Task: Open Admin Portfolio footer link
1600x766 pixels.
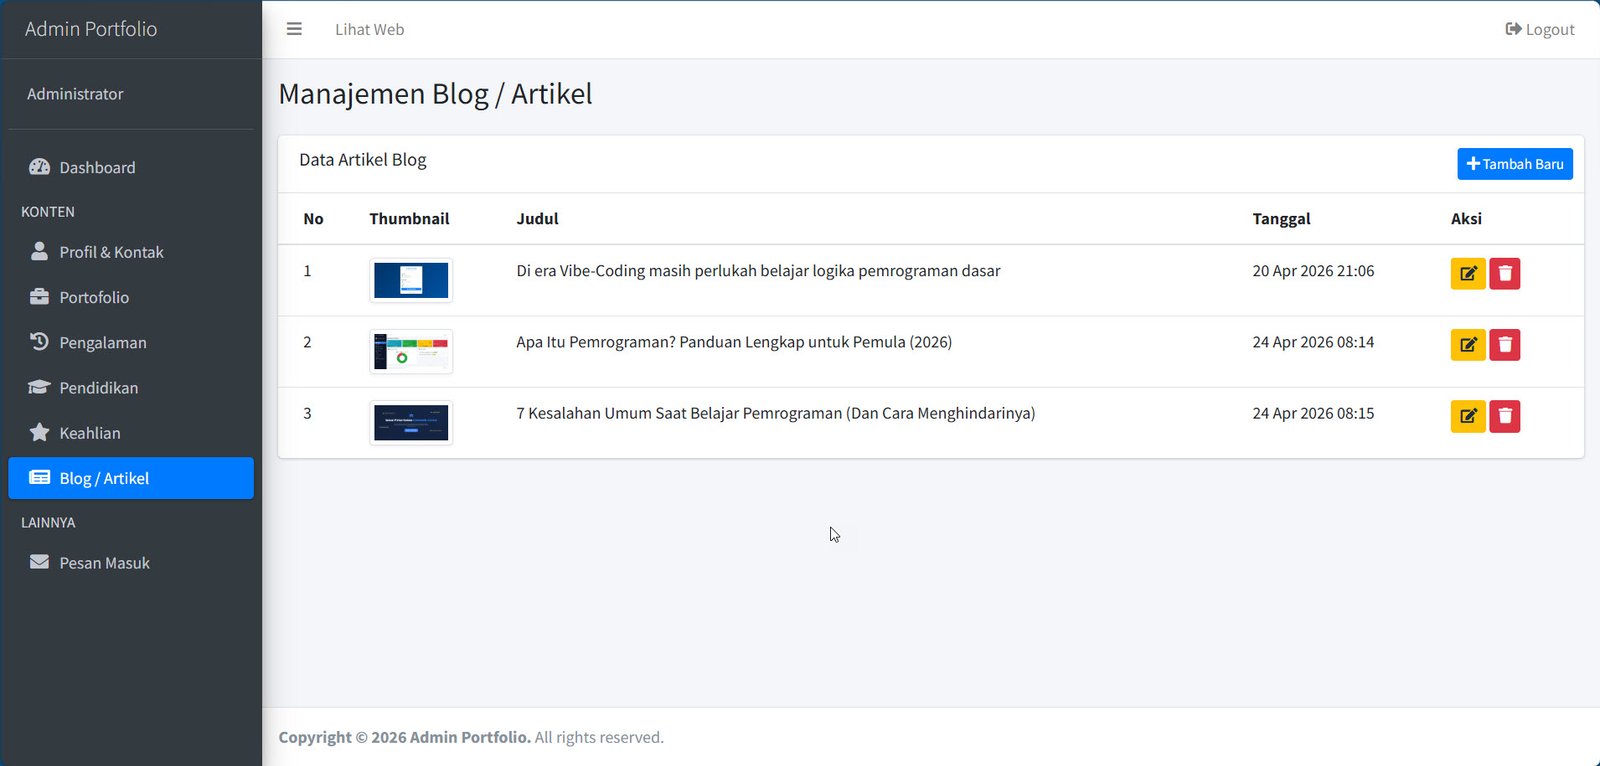Action: tap(470, 737)
